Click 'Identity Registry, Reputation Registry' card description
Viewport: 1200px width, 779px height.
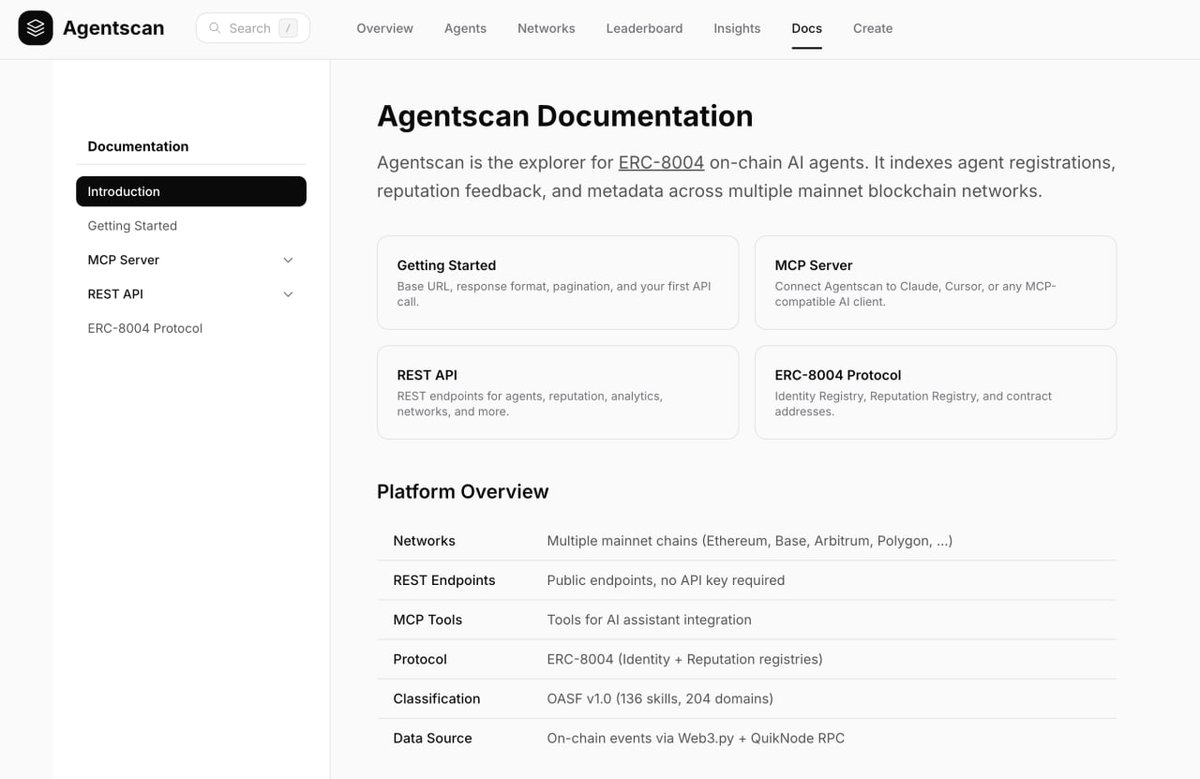(x=913, y=404)
